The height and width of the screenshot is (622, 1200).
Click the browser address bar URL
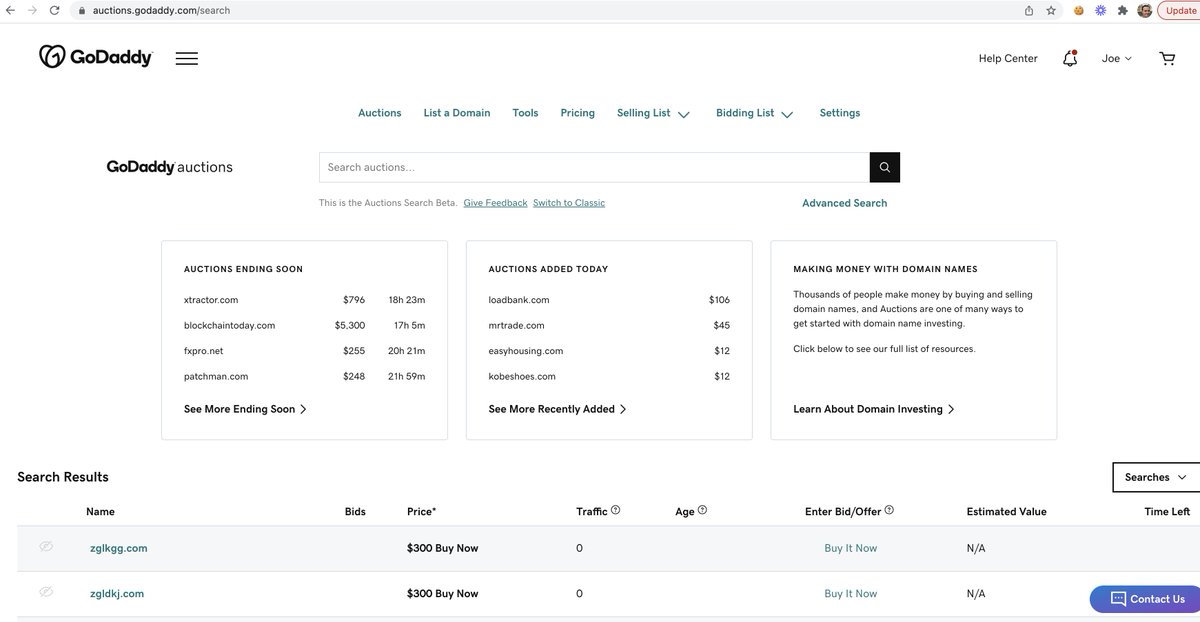pos(162,10)
